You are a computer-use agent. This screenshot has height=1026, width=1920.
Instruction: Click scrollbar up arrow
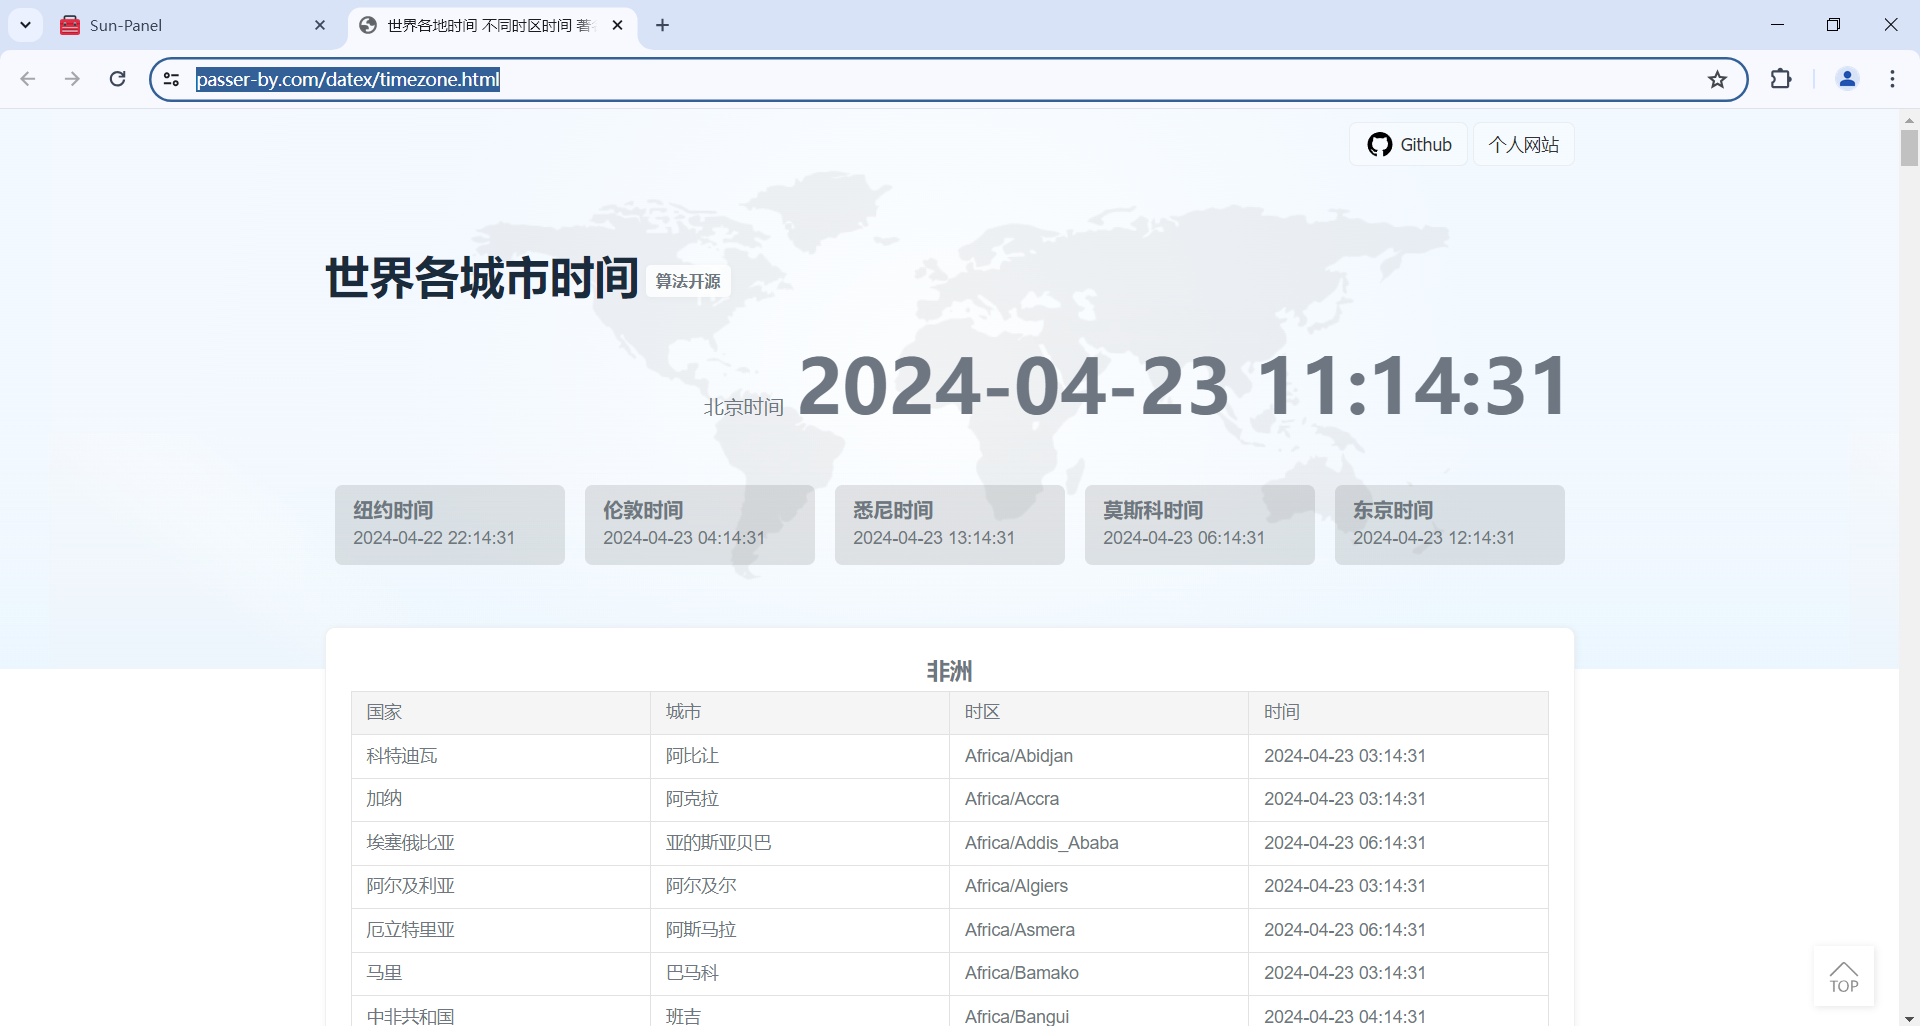point(1909,119)
